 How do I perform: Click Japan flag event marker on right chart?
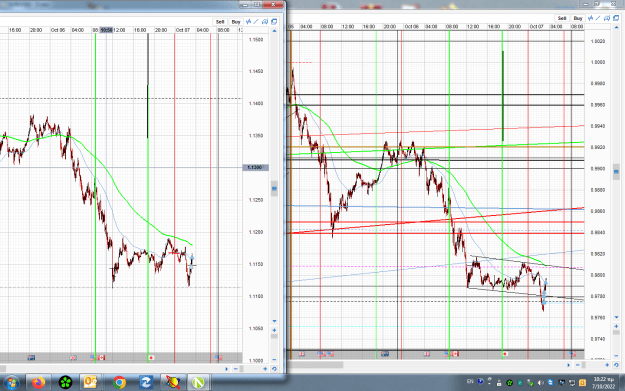[x=505, y=354]
